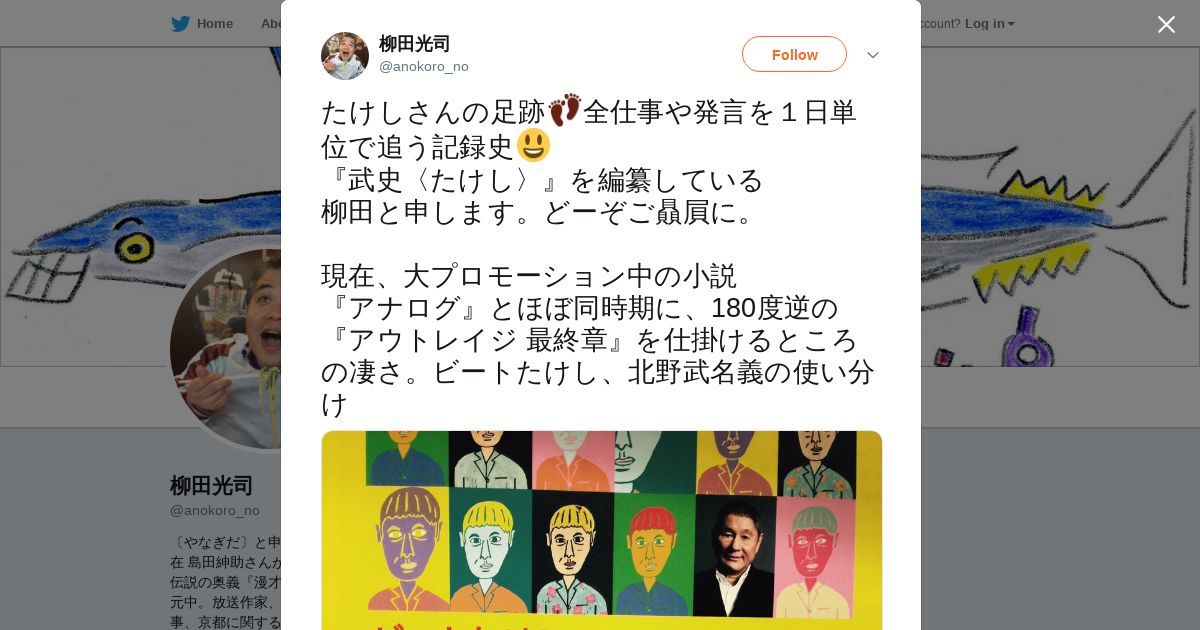
Task: Click the partially hidden About menu item
Action: [271, 24]
